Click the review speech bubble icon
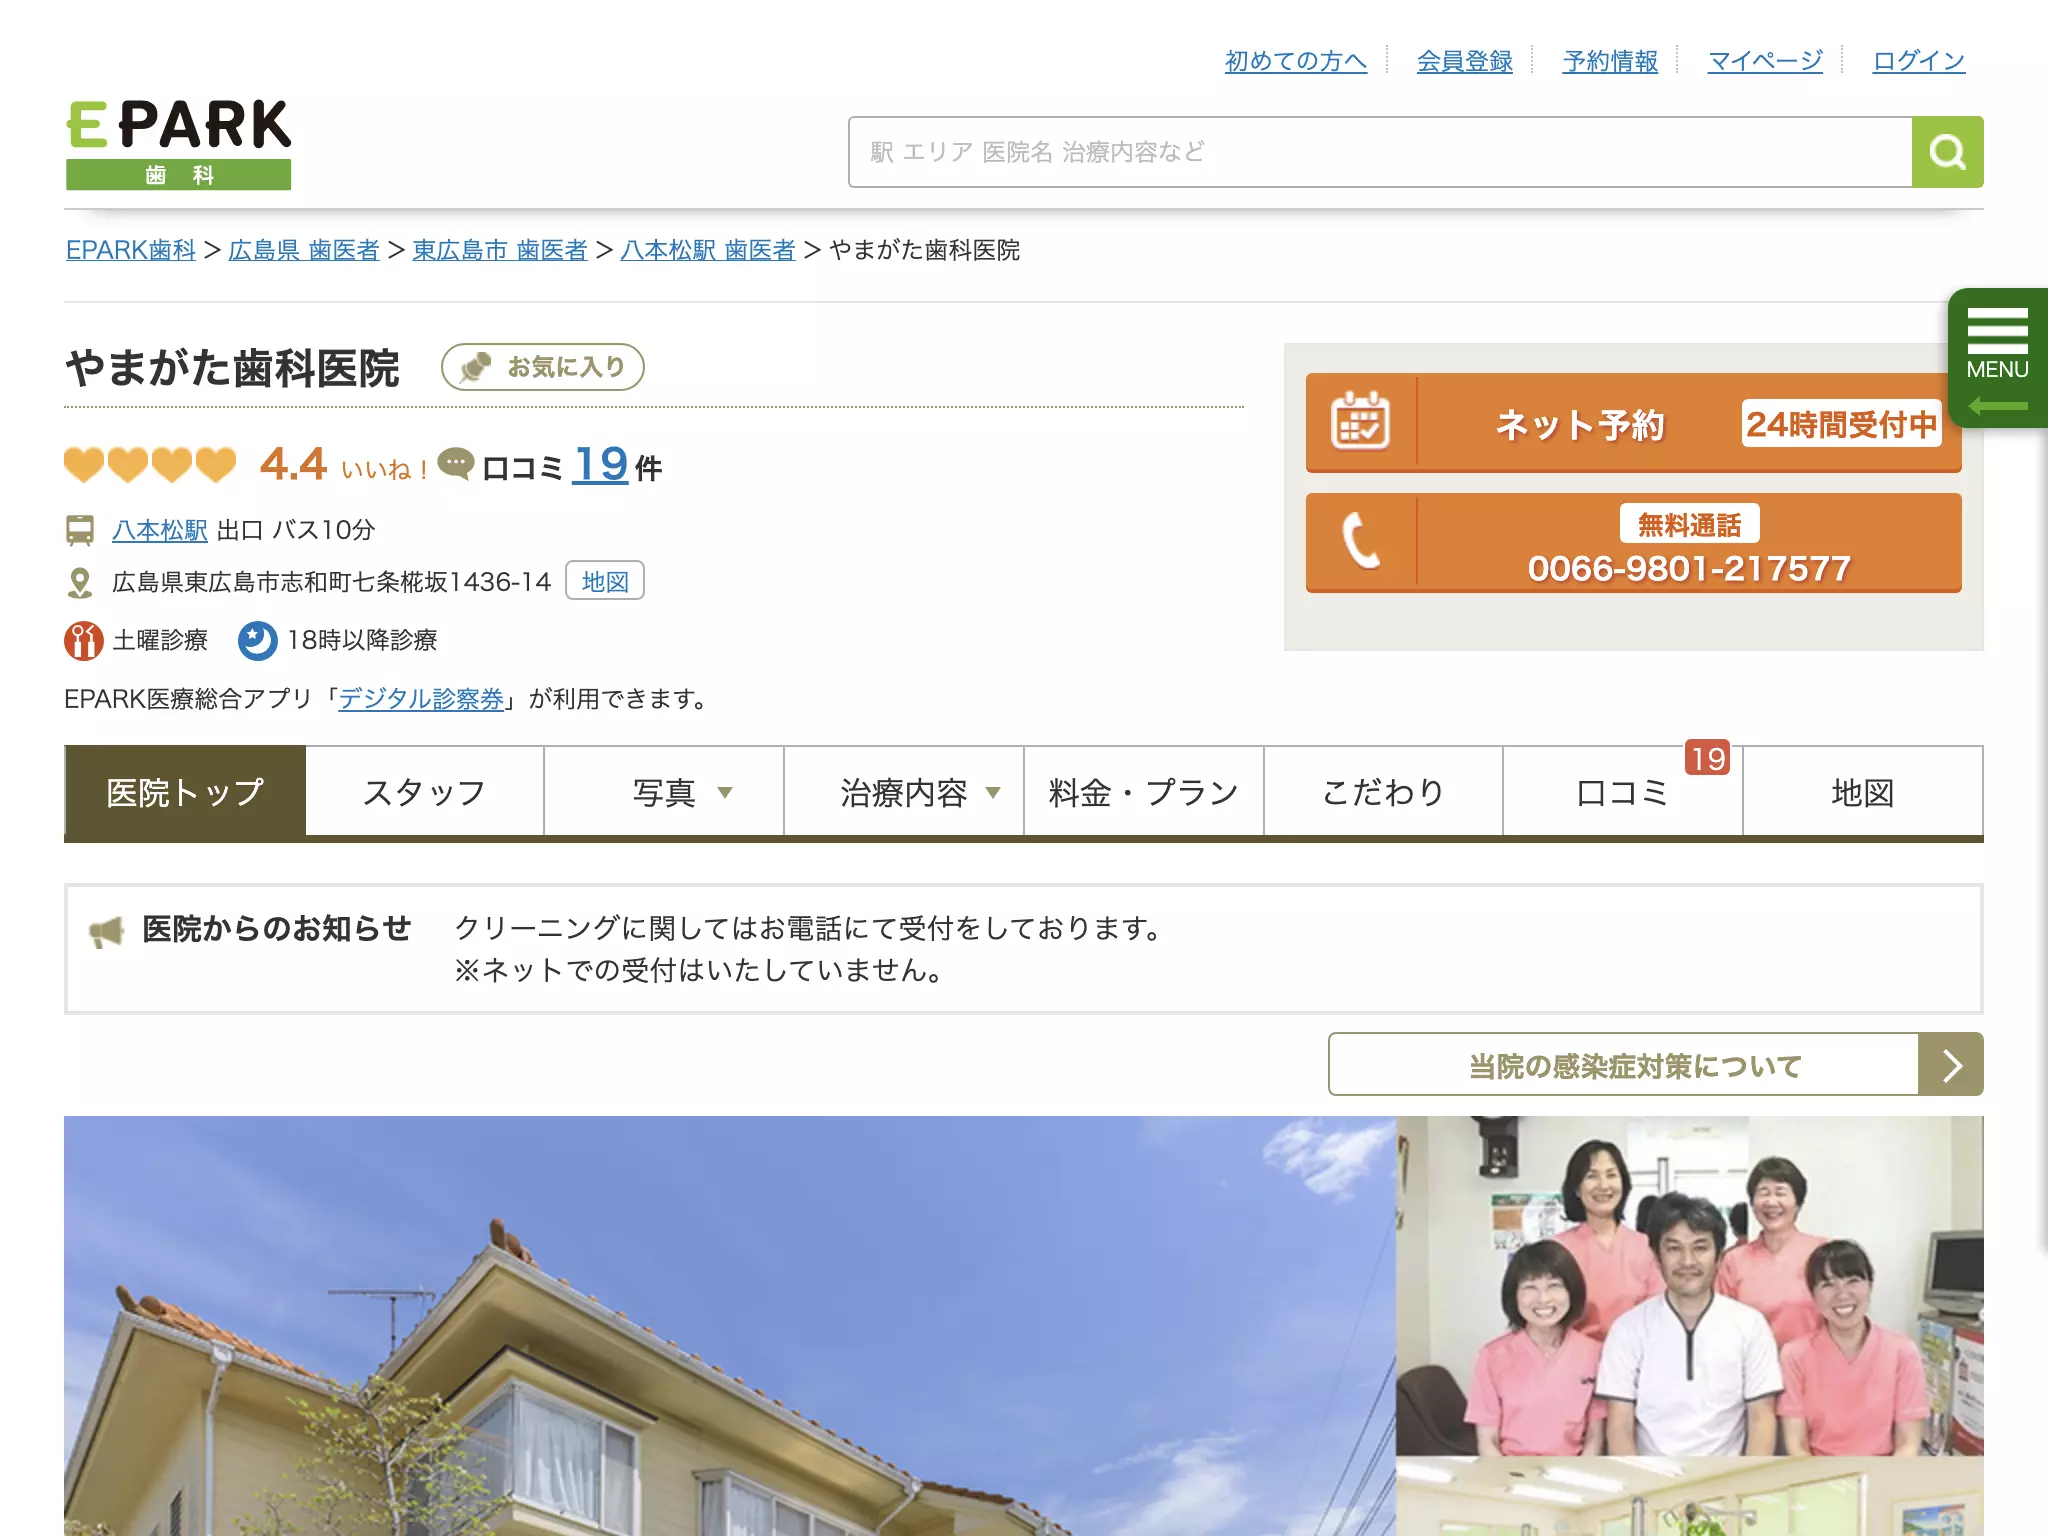The height and width of the screenshot is (1536, 2048). click(456, 464)
